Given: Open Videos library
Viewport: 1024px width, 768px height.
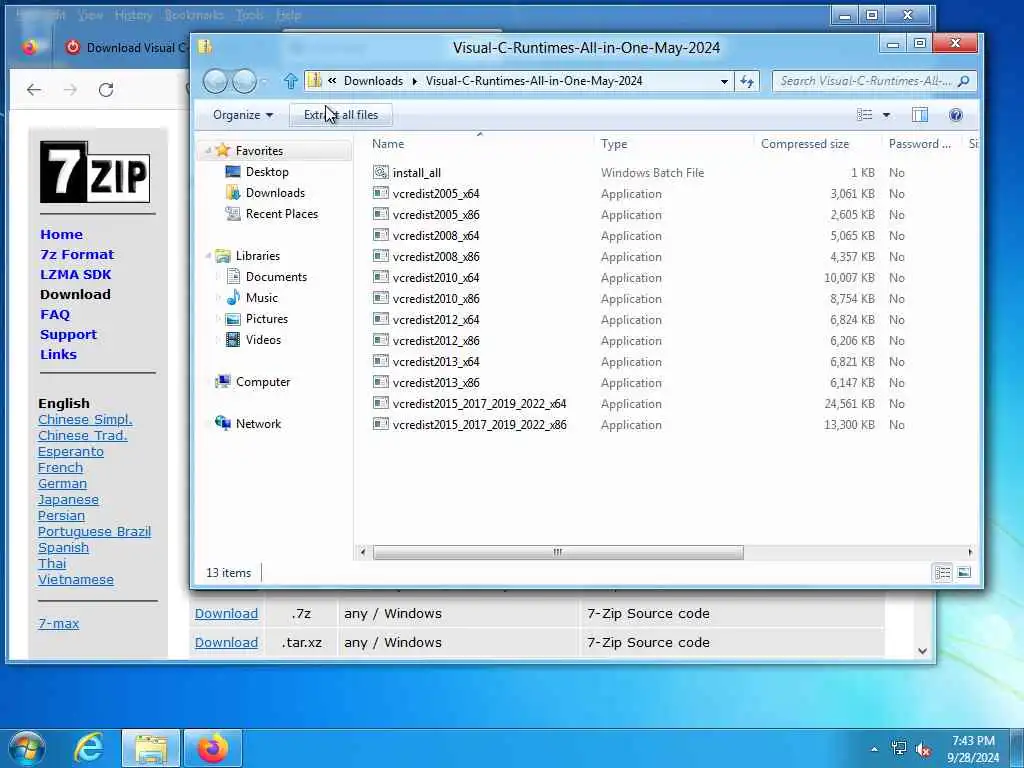Looking at the screenshot, I should pyautogui.click(x=263, y=340).
